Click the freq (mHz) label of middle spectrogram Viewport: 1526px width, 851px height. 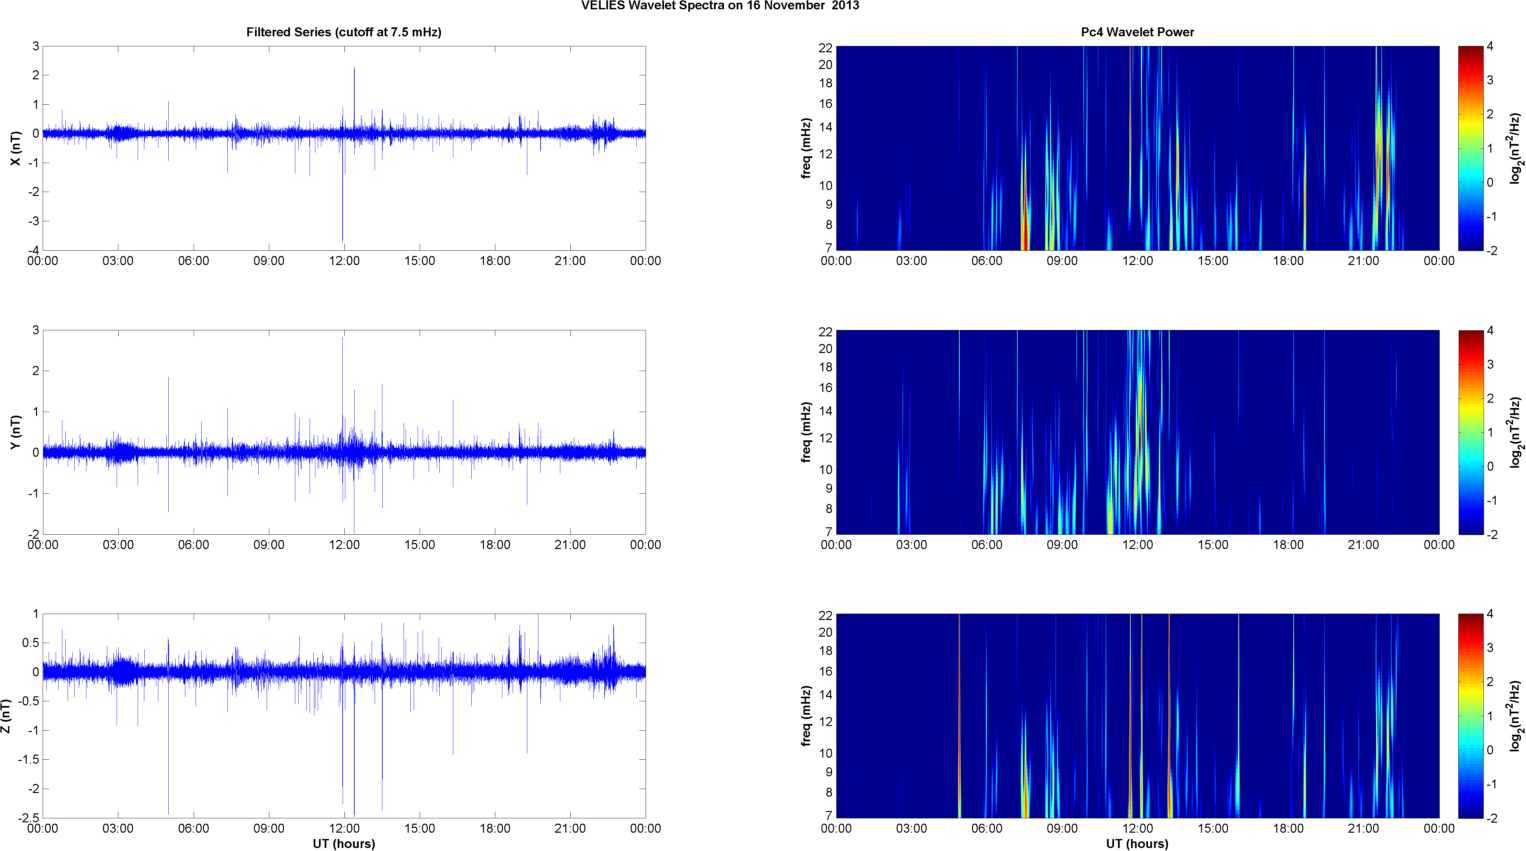(805, 432)
